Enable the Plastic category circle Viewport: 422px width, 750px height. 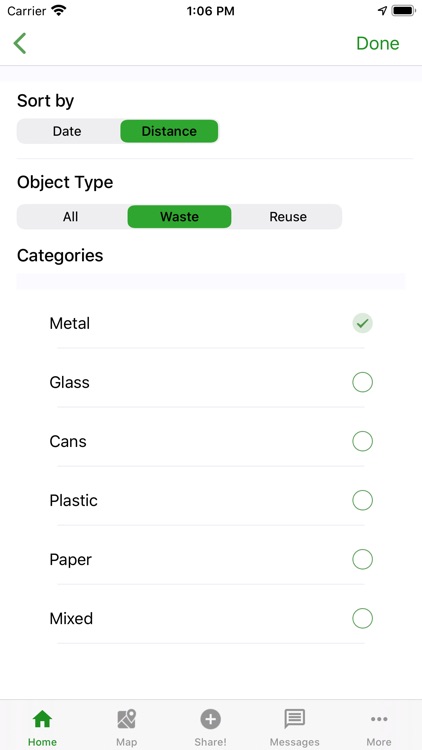pos(362,500)
